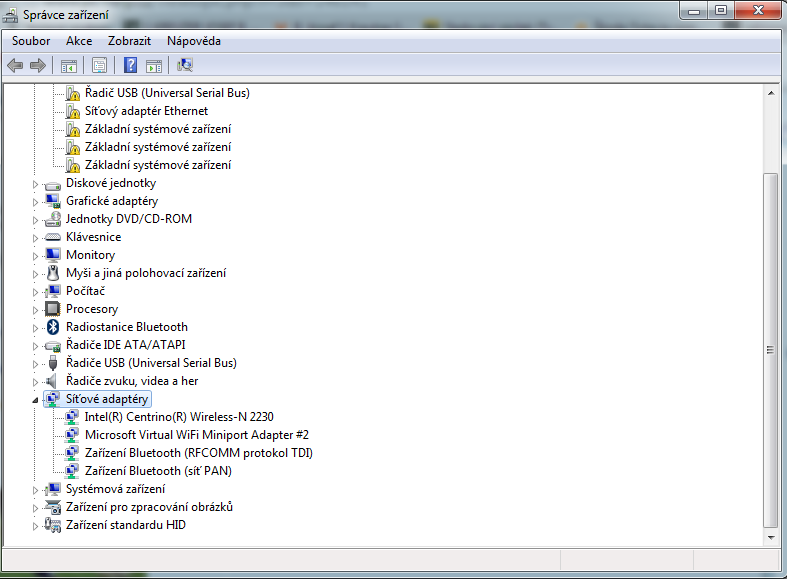
Task: Click the scrollbar down arrow
Action: (x=771, y=537)
